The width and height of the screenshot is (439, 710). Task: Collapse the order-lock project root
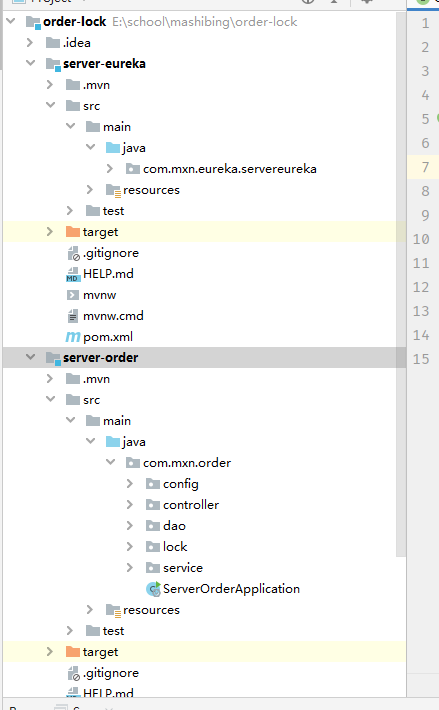pyautogui.click(x=11, y=21)
